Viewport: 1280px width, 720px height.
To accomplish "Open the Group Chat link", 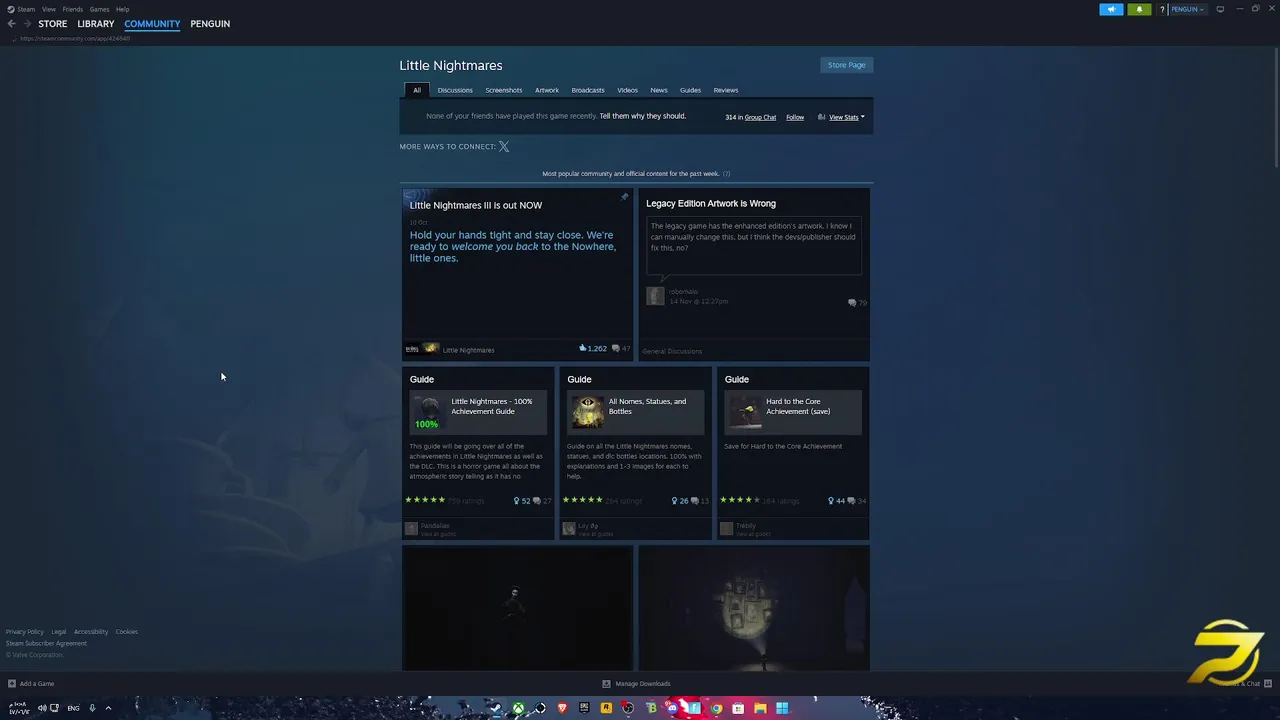I will pos(760,117).
